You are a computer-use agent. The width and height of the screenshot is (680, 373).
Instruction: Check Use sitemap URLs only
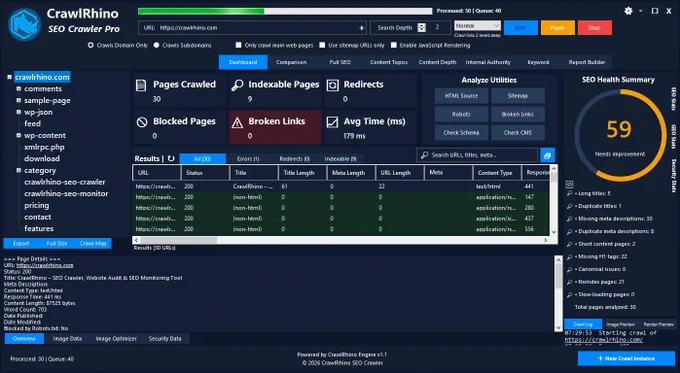pyautogui.click(x=322, y=45)
